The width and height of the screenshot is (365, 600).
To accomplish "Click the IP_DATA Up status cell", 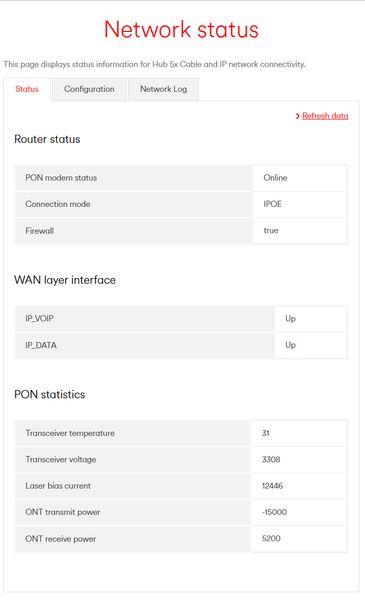I will 311,345.
